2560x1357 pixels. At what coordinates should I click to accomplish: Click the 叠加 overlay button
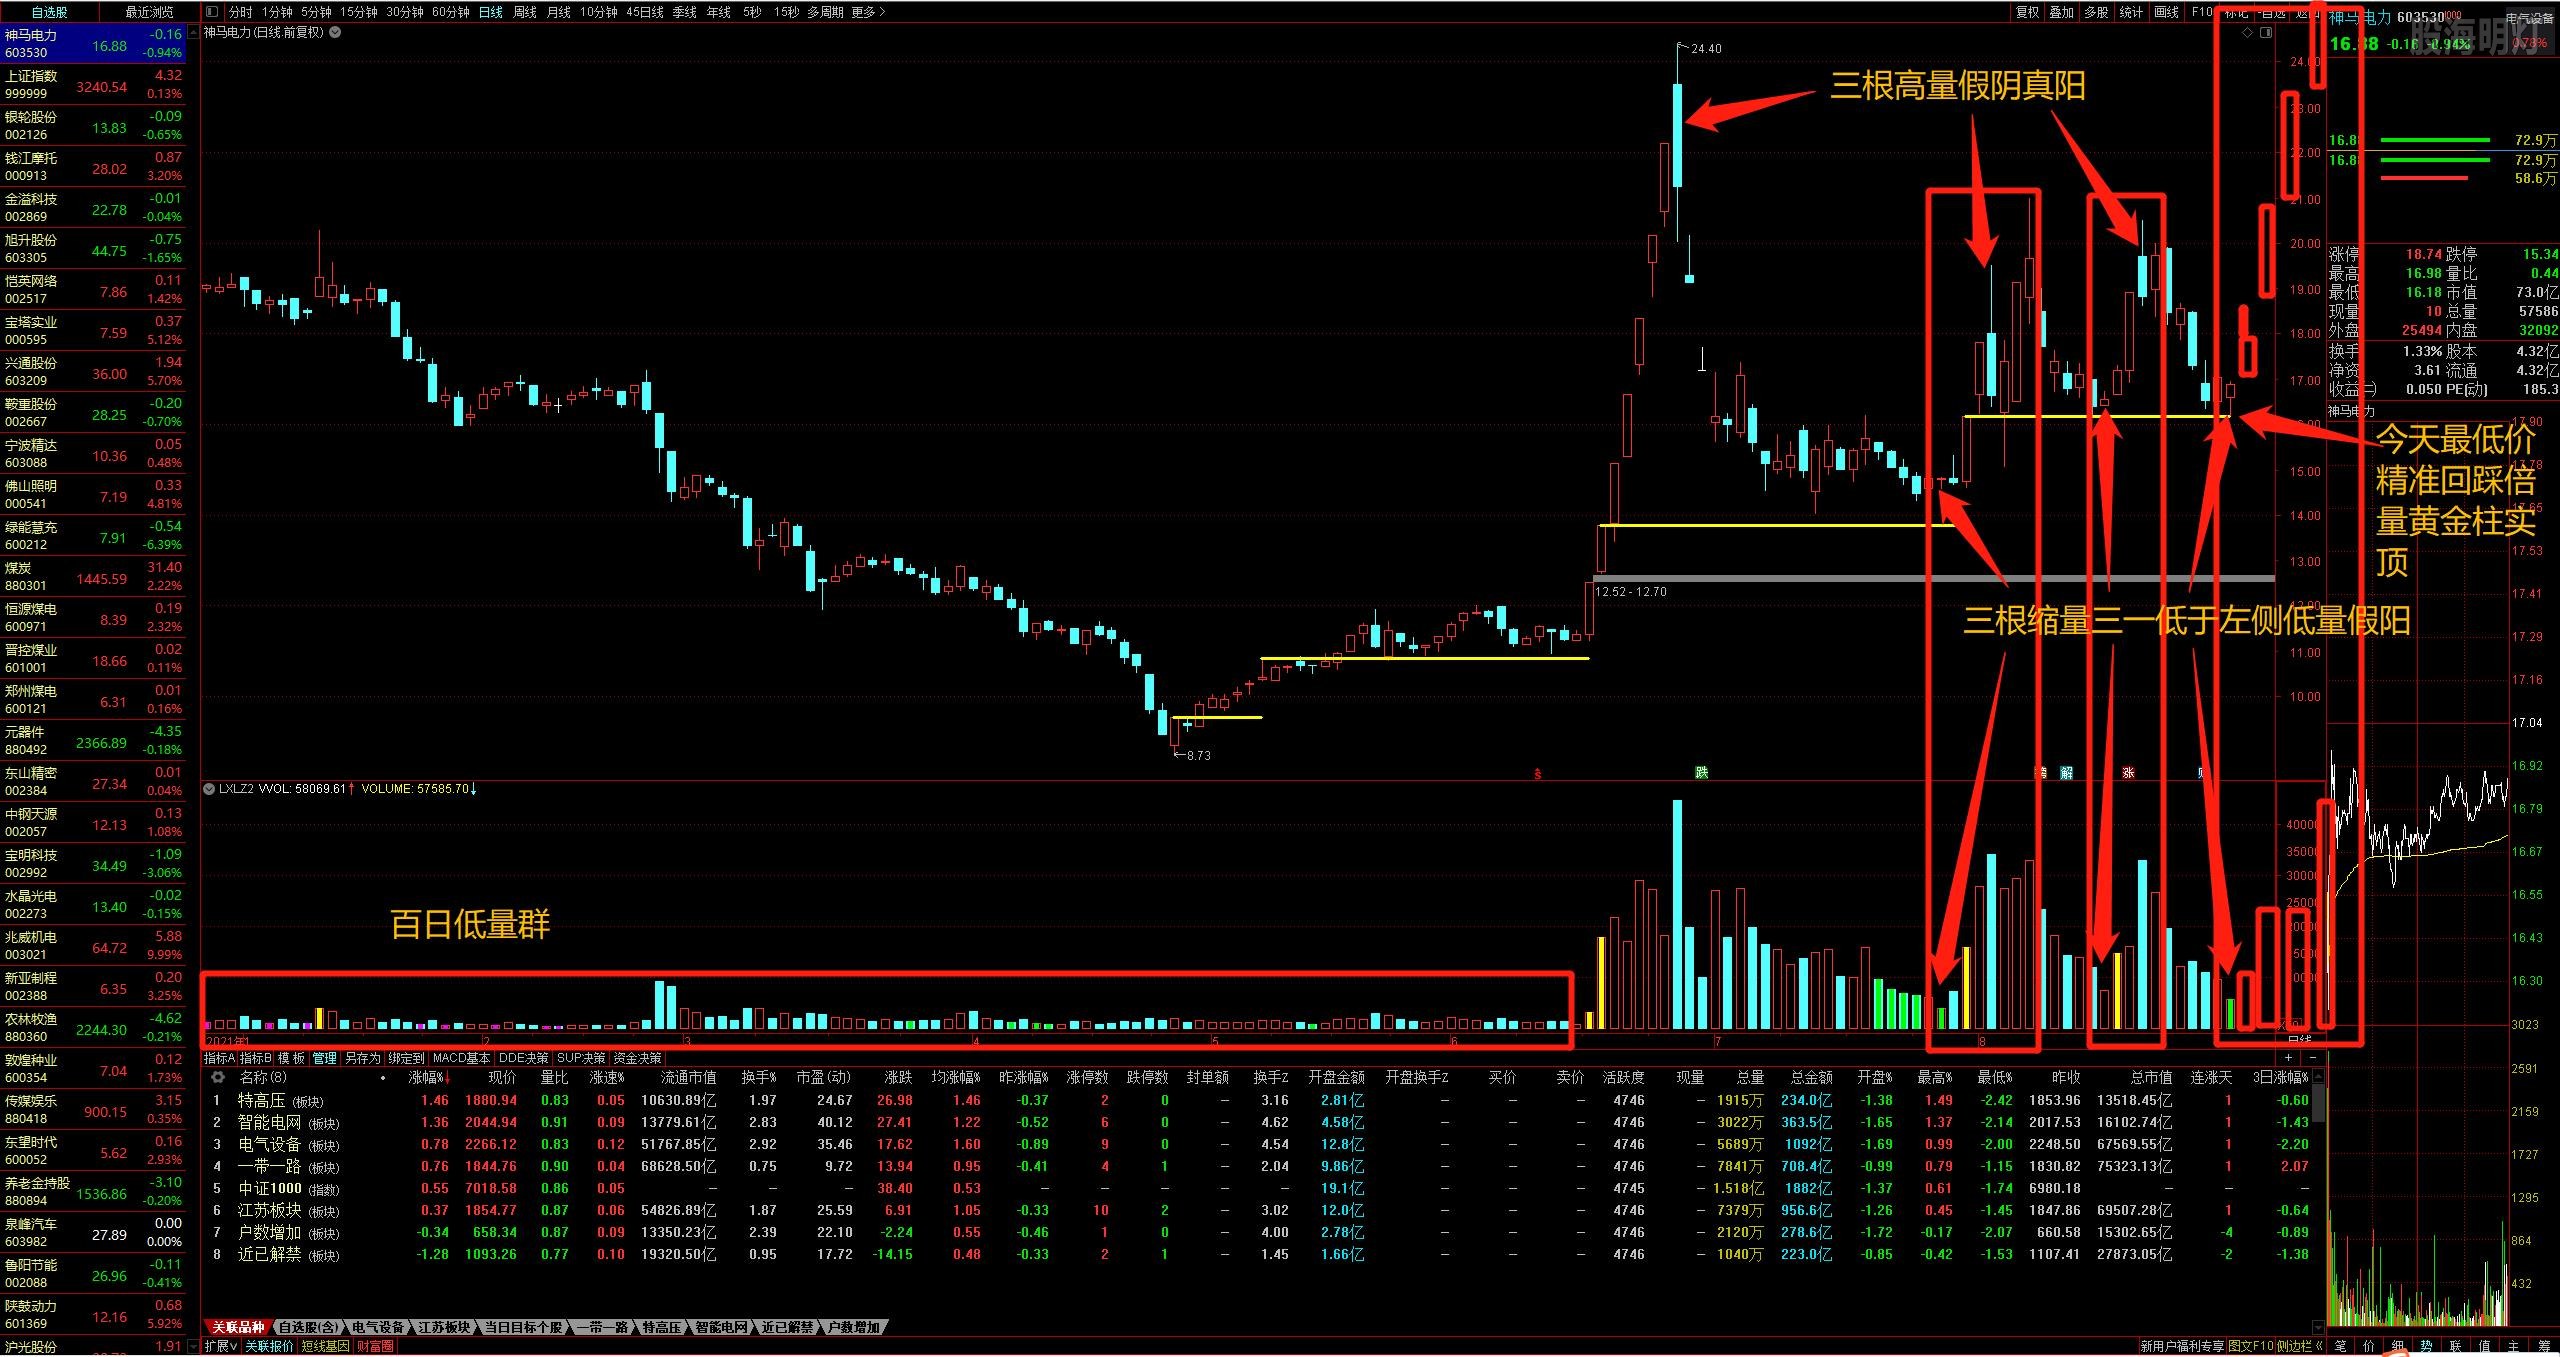point(2062,12)
